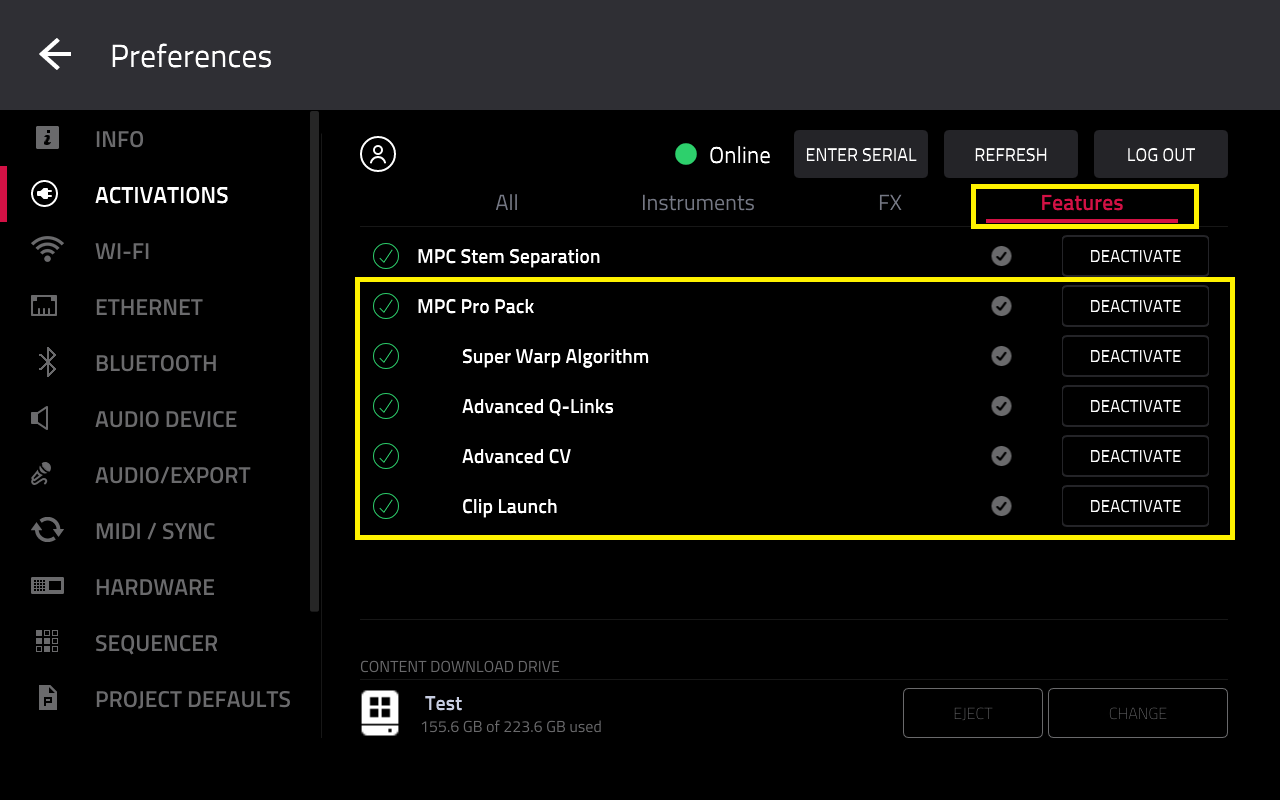Select the Activations plug icon

click(x=46, y=194)
